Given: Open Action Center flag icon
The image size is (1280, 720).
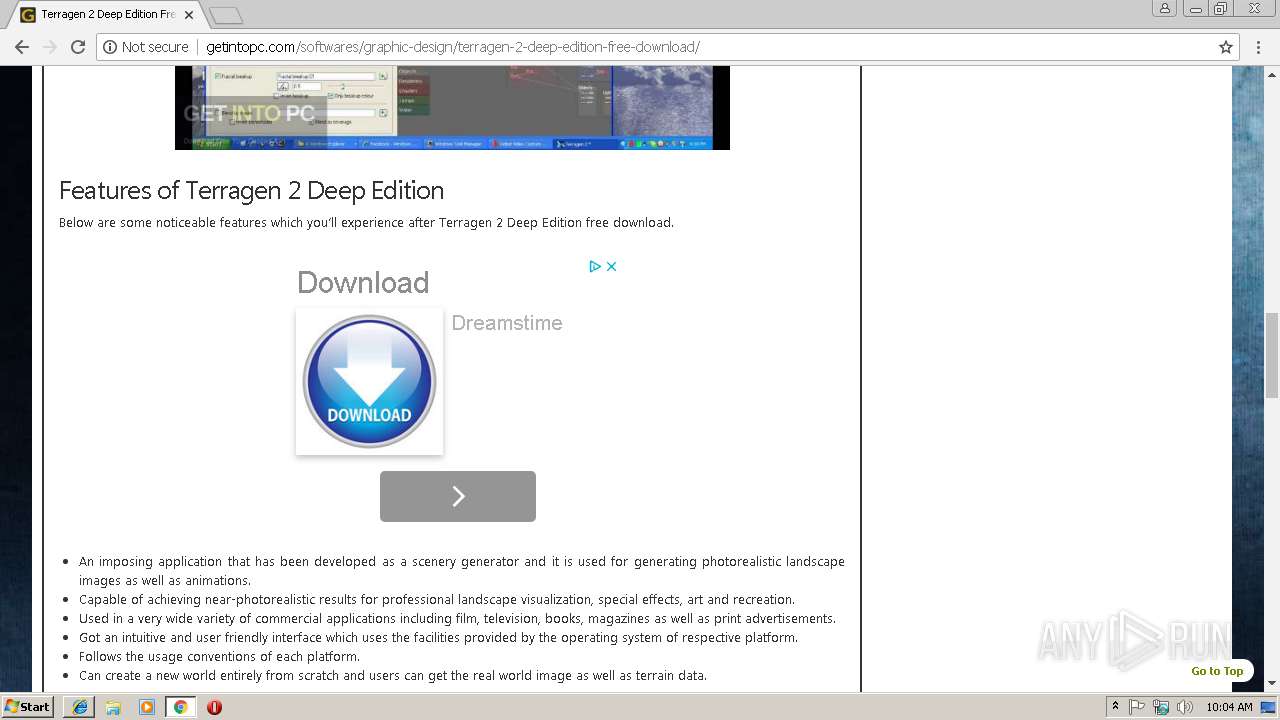Looking at the screenshot, I should pos(1137,707).
